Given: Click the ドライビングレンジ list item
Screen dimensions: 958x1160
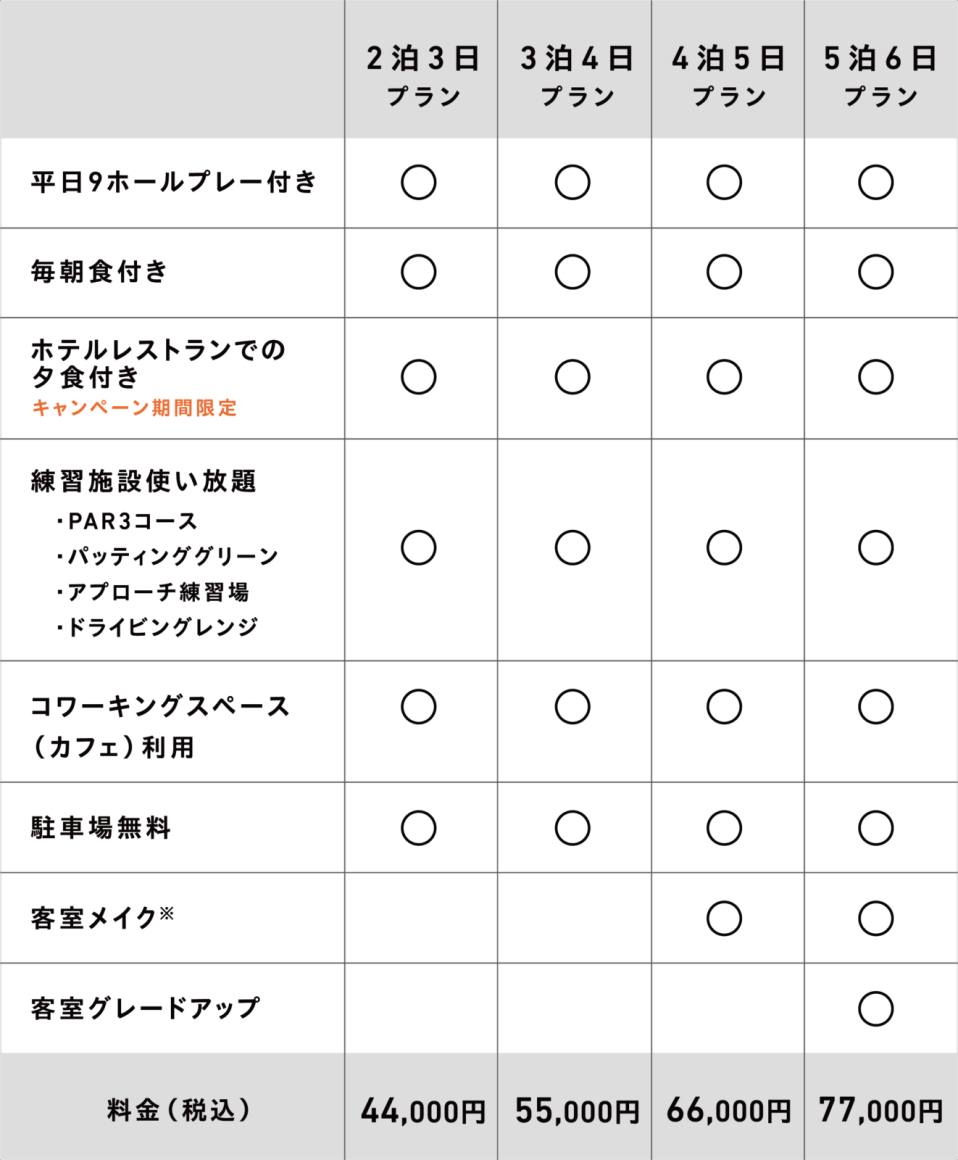Looking at the screenshot, I should pos(158,627).
